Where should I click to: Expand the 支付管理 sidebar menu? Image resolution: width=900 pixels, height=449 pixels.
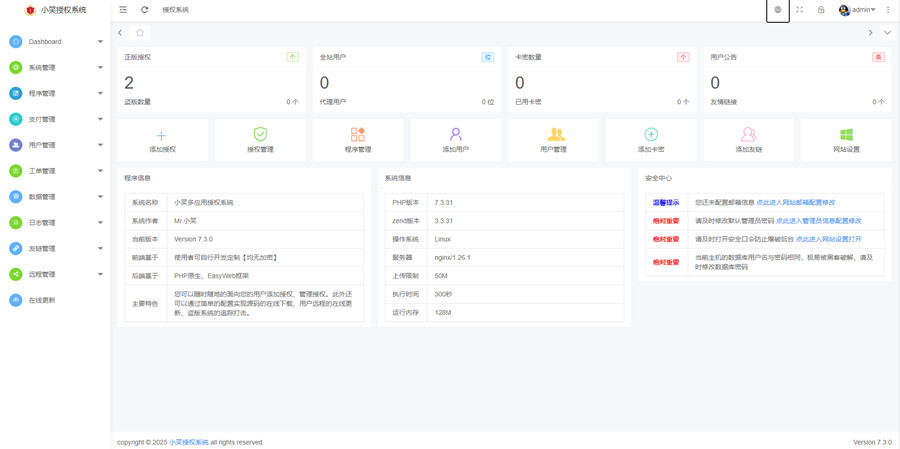pos(56,119)
